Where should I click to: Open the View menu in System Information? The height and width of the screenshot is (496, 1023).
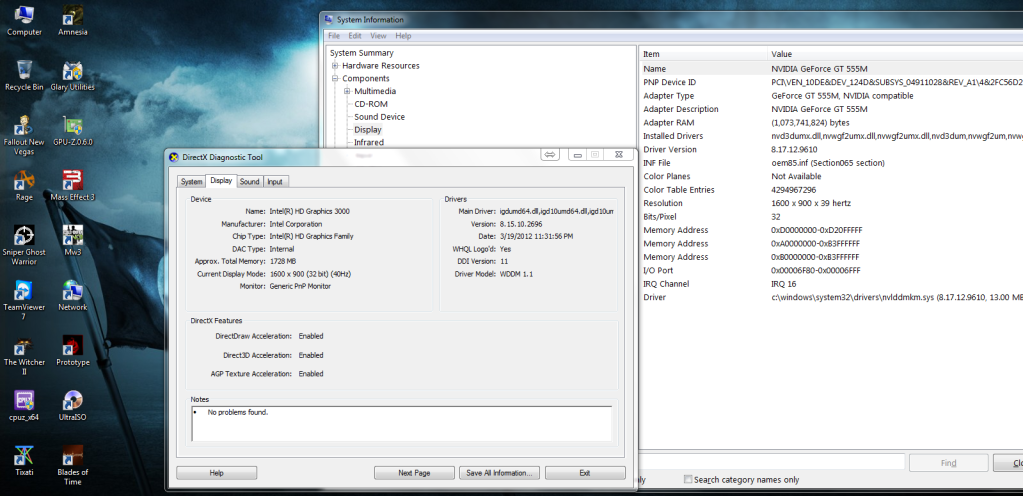[378, 36]
